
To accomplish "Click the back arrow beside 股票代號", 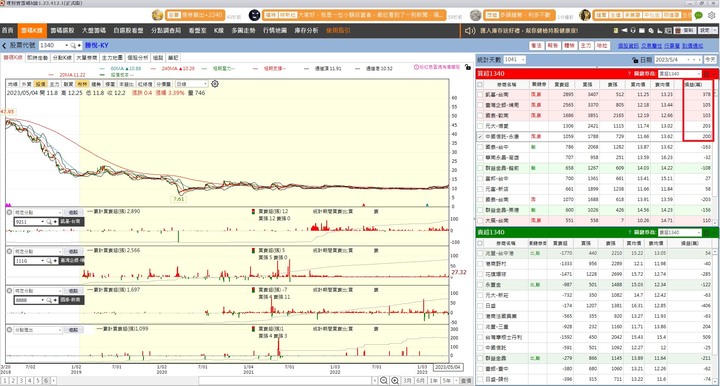I will 4,45.
